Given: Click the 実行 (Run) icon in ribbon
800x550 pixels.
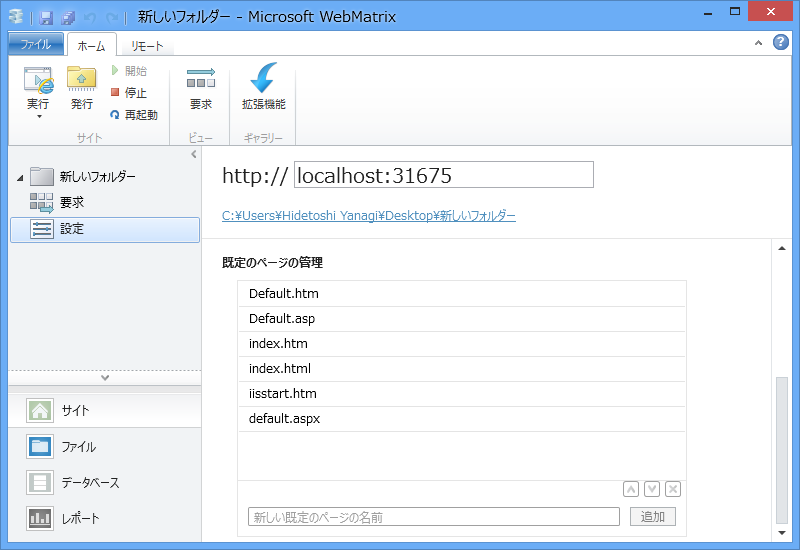Looking at the screenshot, I should (x=38, y=81).
